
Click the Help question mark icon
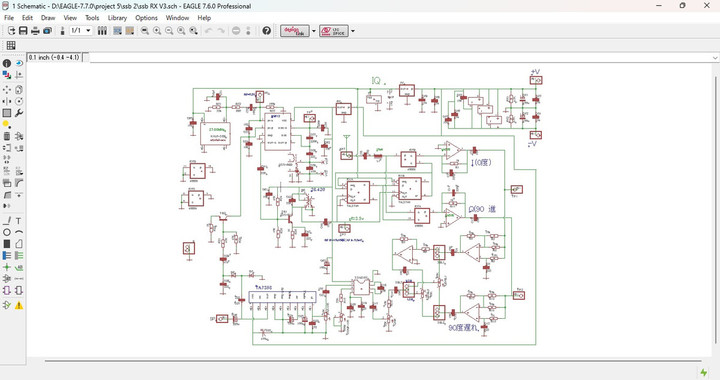(266, 31)
